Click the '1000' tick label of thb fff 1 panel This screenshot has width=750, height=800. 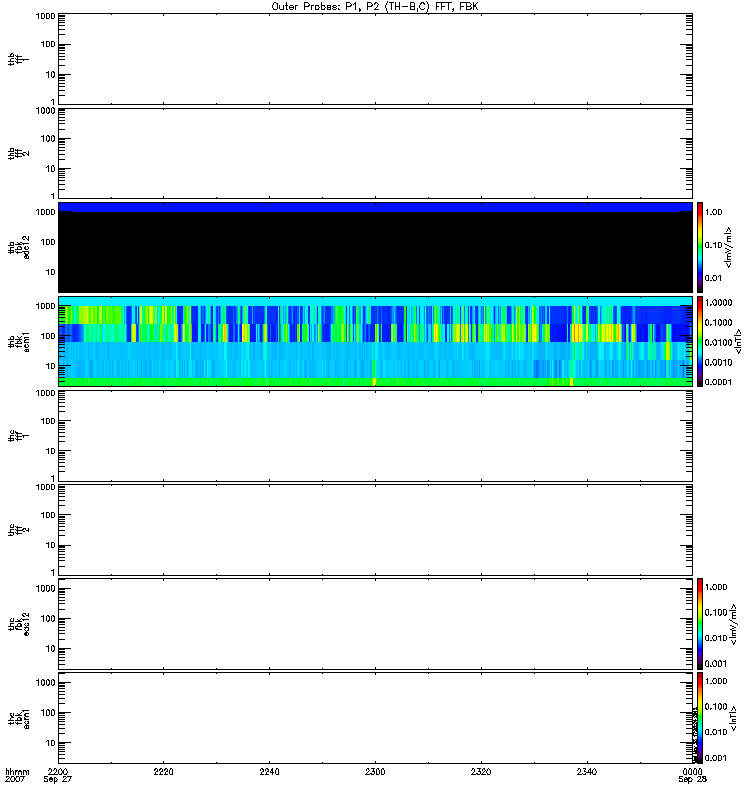pyautogui.click(x=45, y=16)
